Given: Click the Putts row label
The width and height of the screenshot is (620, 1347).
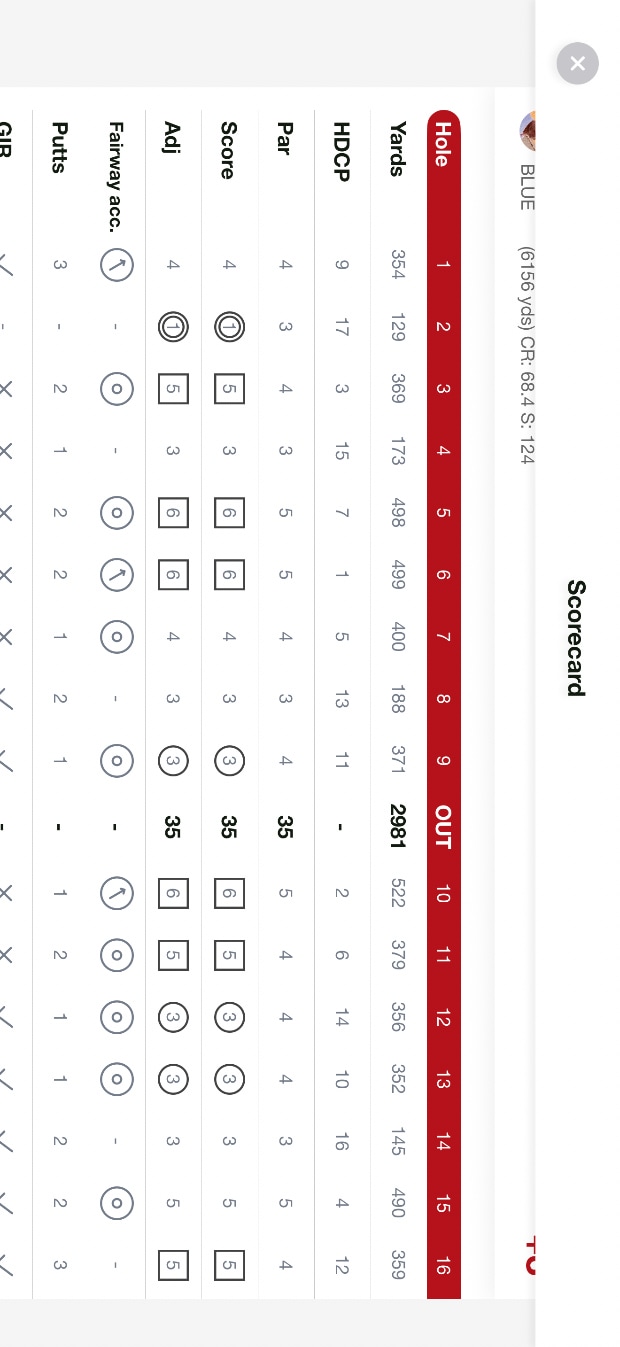Looking at the screenshot, I should click(x=60, y=147).
